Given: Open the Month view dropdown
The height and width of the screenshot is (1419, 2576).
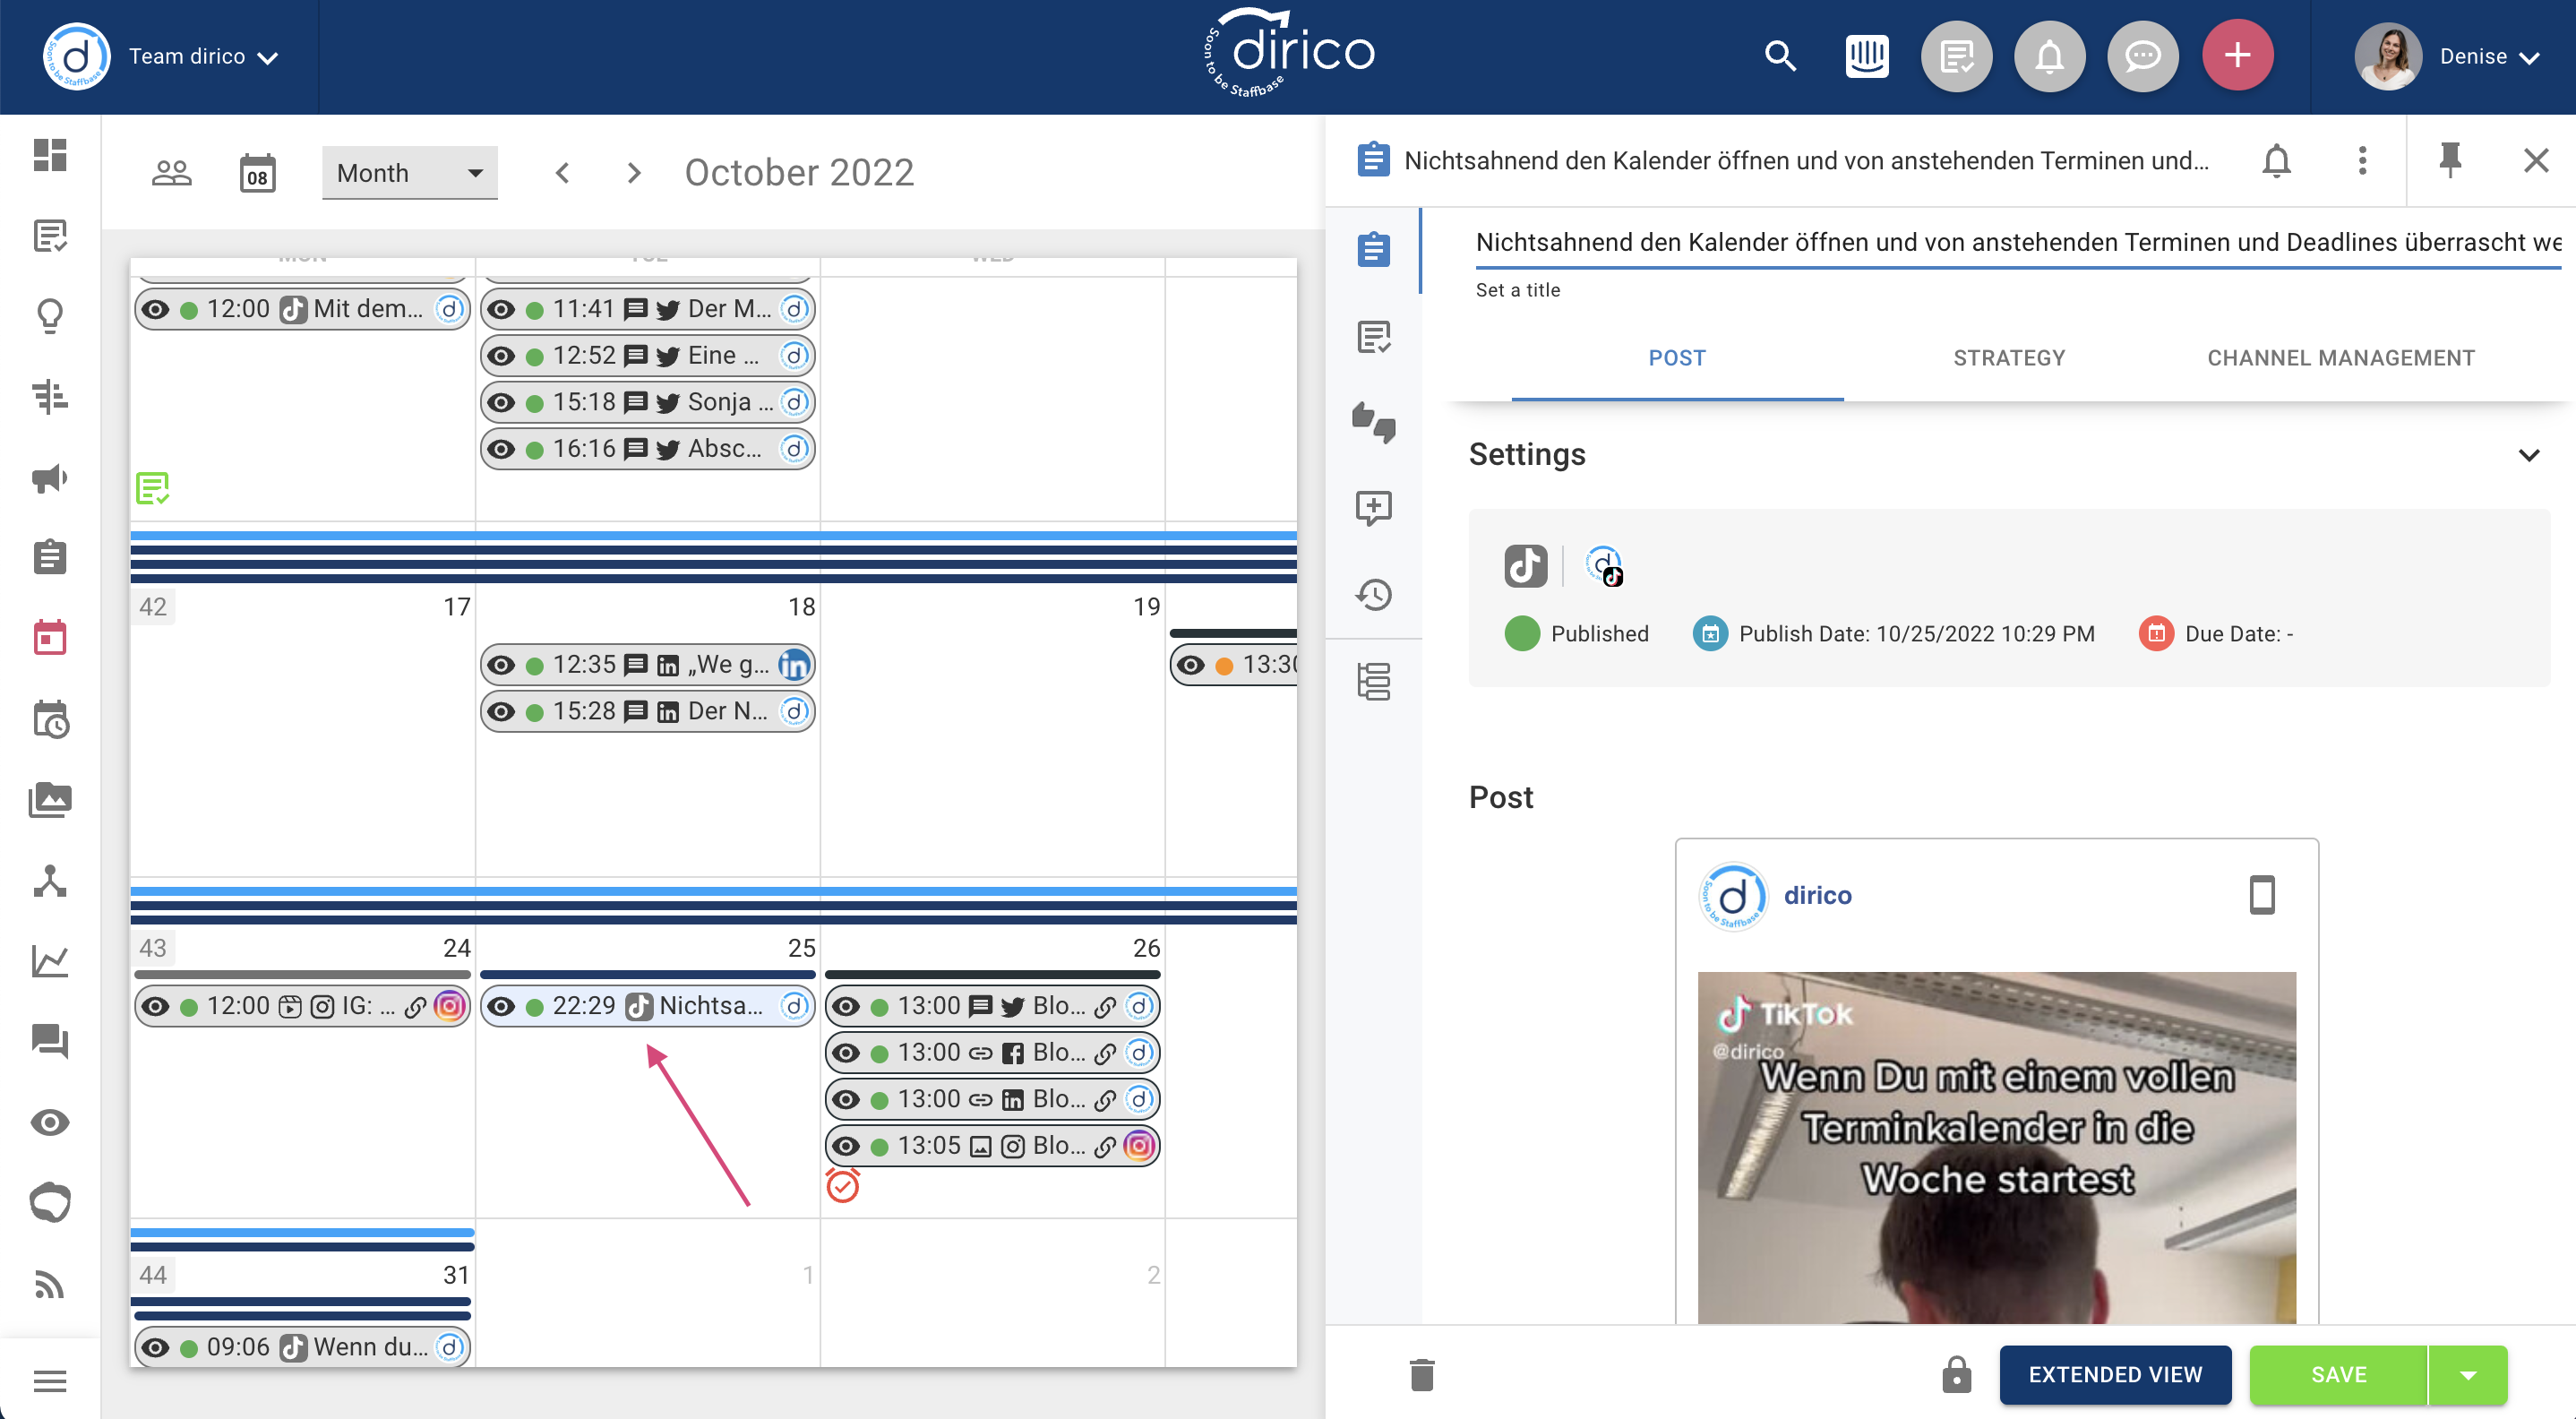Looking at the screenshot, I should coord(409,173).
